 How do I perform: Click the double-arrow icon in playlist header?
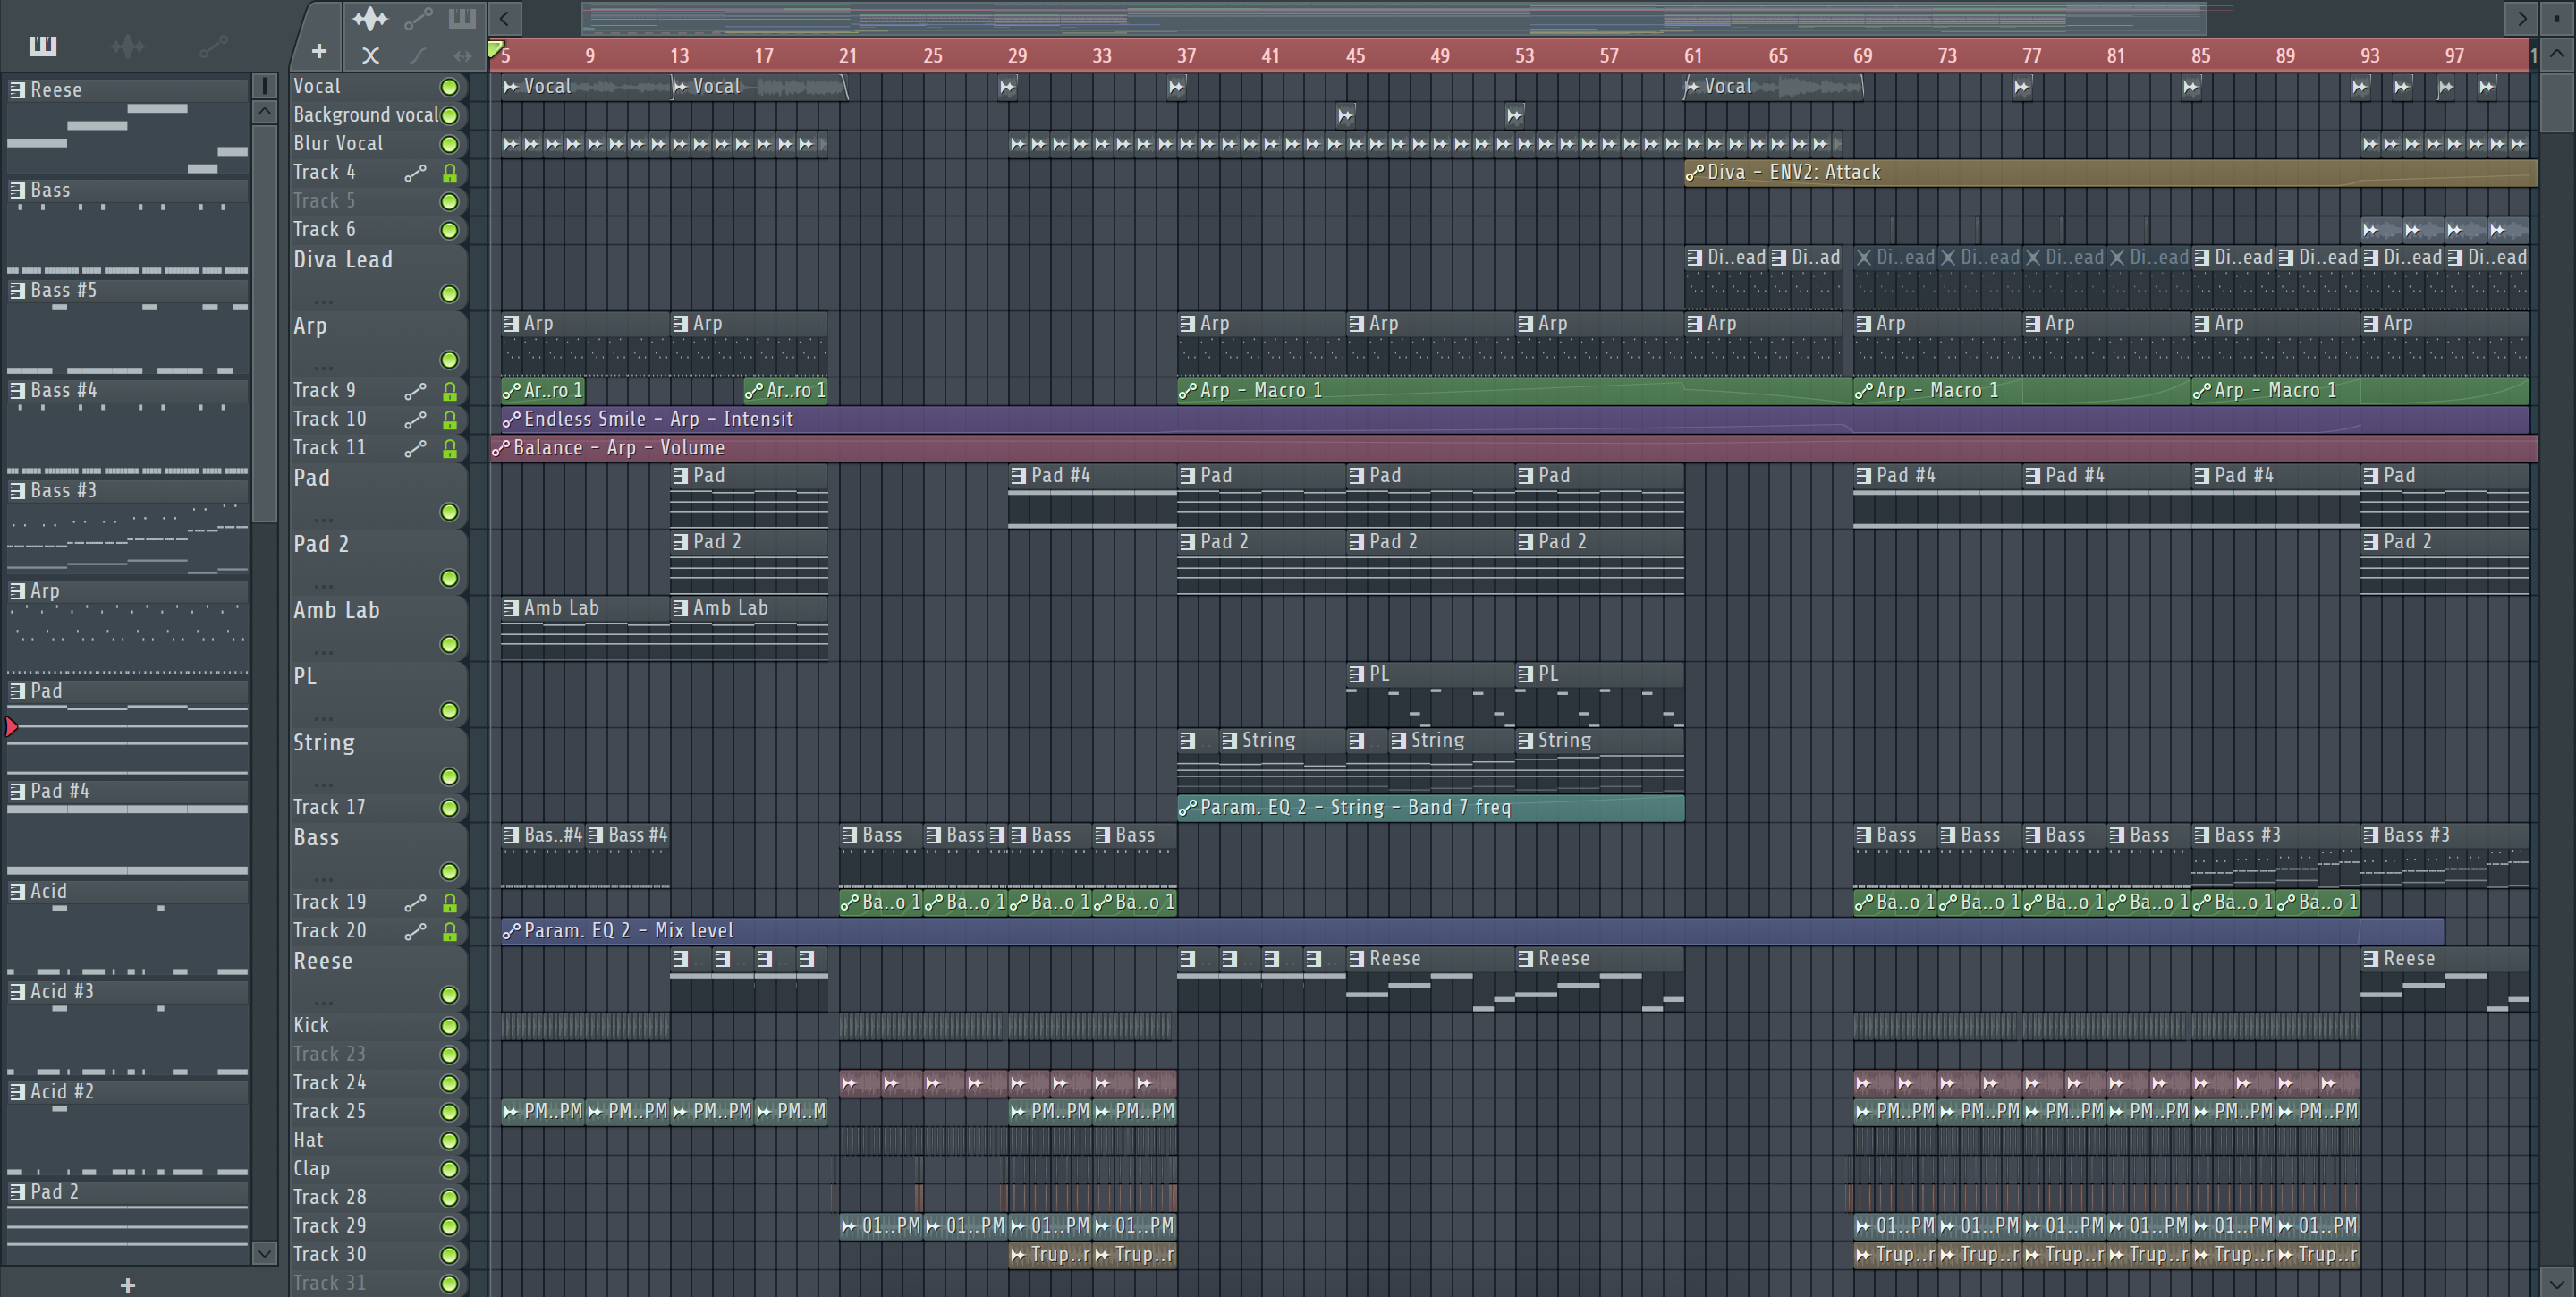462,56
